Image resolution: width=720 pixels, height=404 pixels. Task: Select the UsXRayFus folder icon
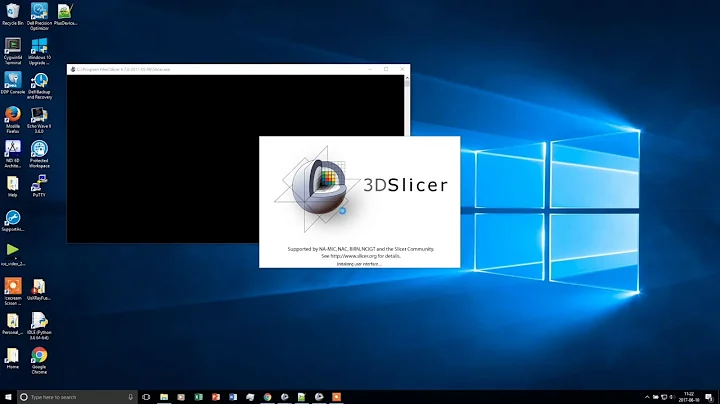39,289
